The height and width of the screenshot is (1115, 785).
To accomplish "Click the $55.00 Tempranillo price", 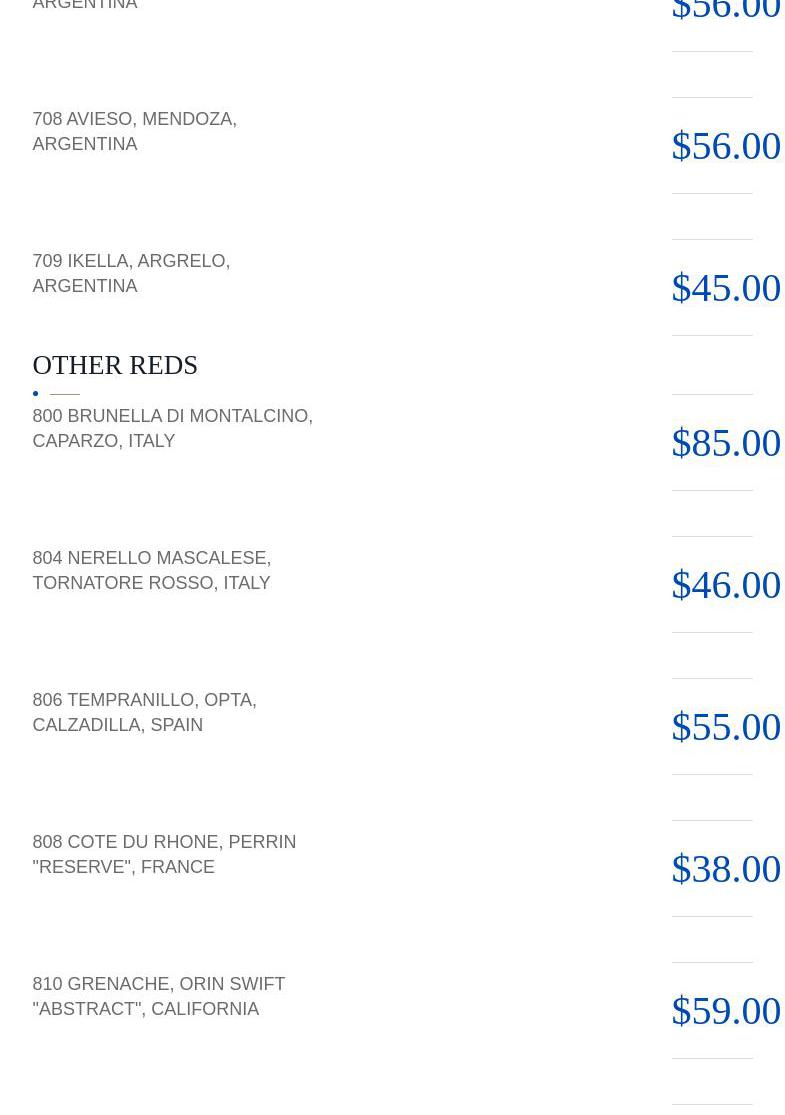I will [x=725, y=727].
